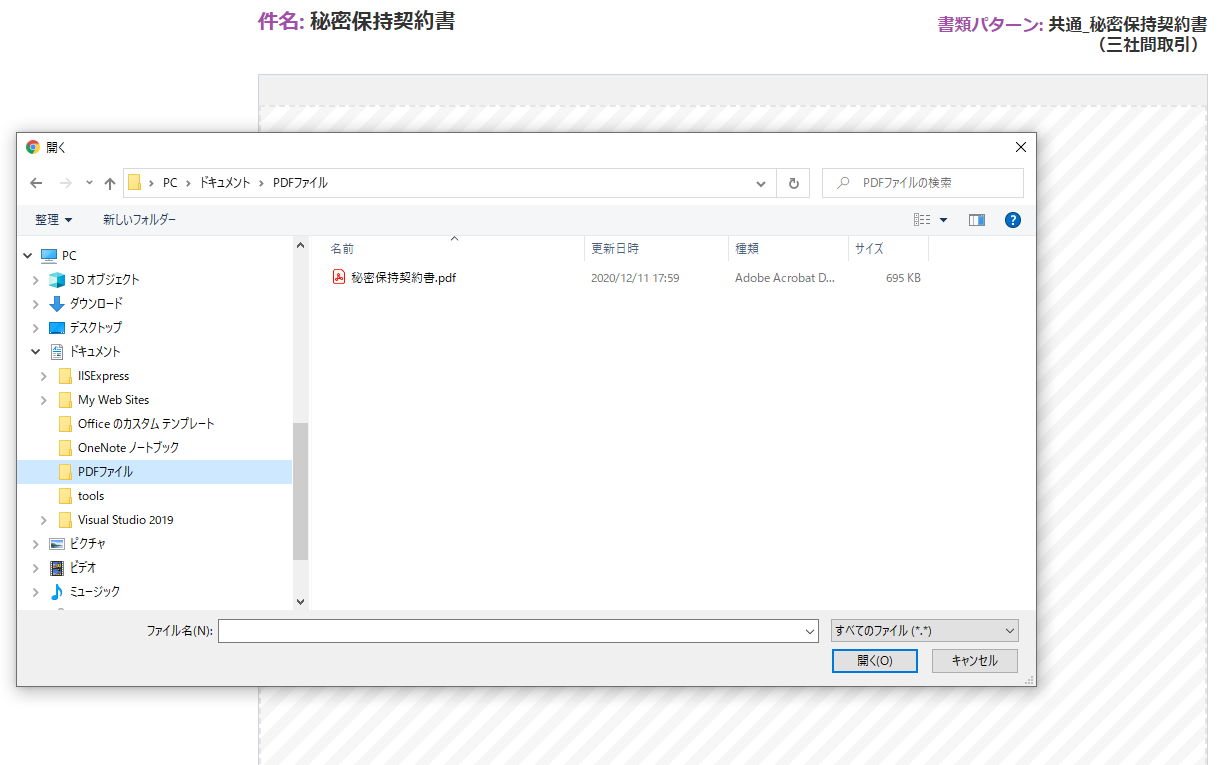Toggle the preview pane icon

pyautogui.click(x=977, y=220)
